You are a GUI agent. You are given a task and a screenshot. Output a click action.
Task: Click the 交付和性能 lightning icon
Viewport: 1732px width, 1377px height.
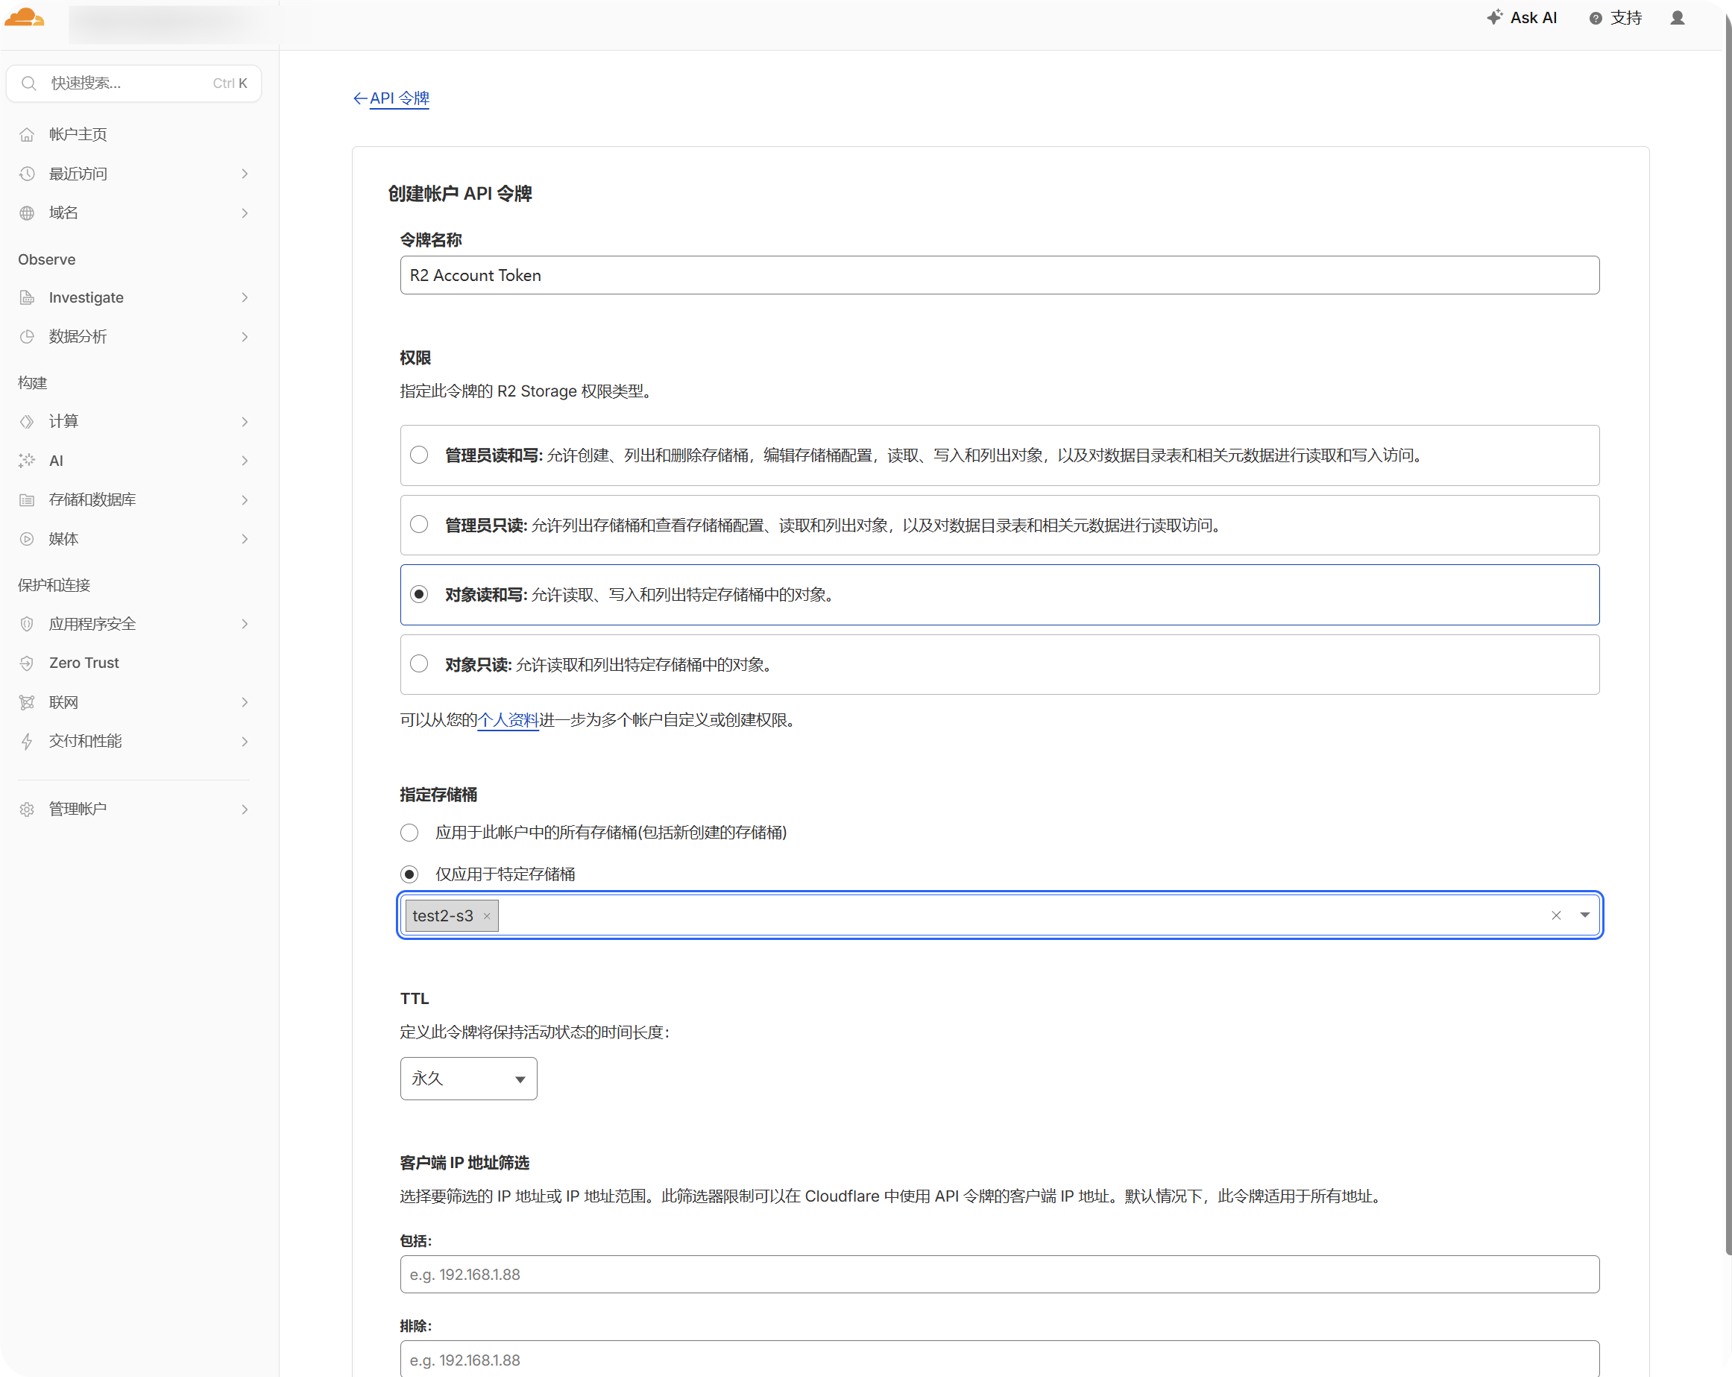pyautogui.click(x=27, y=741)
